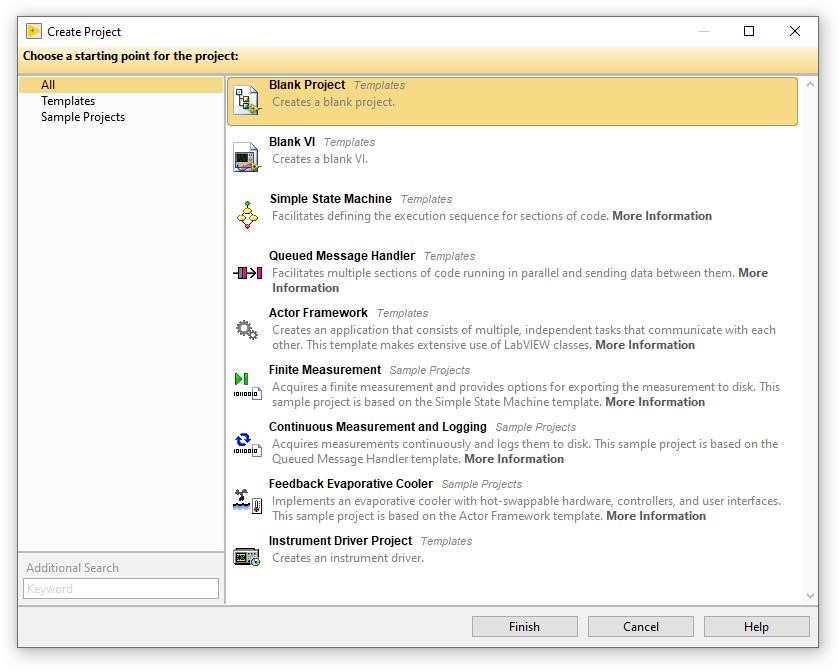Pick the Feedback Evaporative Cooler icon

pyautogui.click(x=247, y=500)
